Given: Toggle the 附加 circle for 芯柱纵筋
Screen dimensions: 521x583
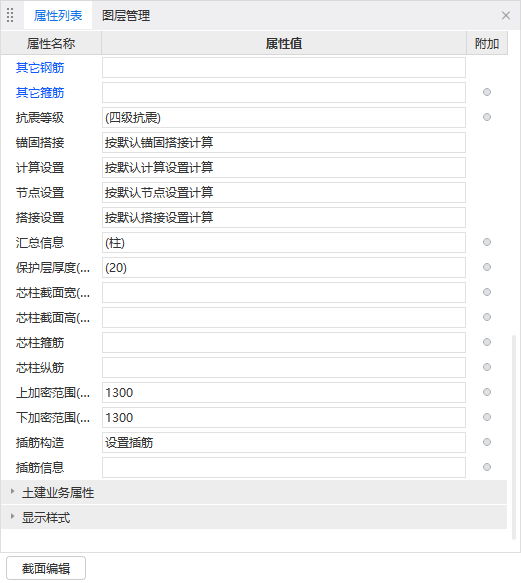Looking at the screenshot, I should pos(487,367).
